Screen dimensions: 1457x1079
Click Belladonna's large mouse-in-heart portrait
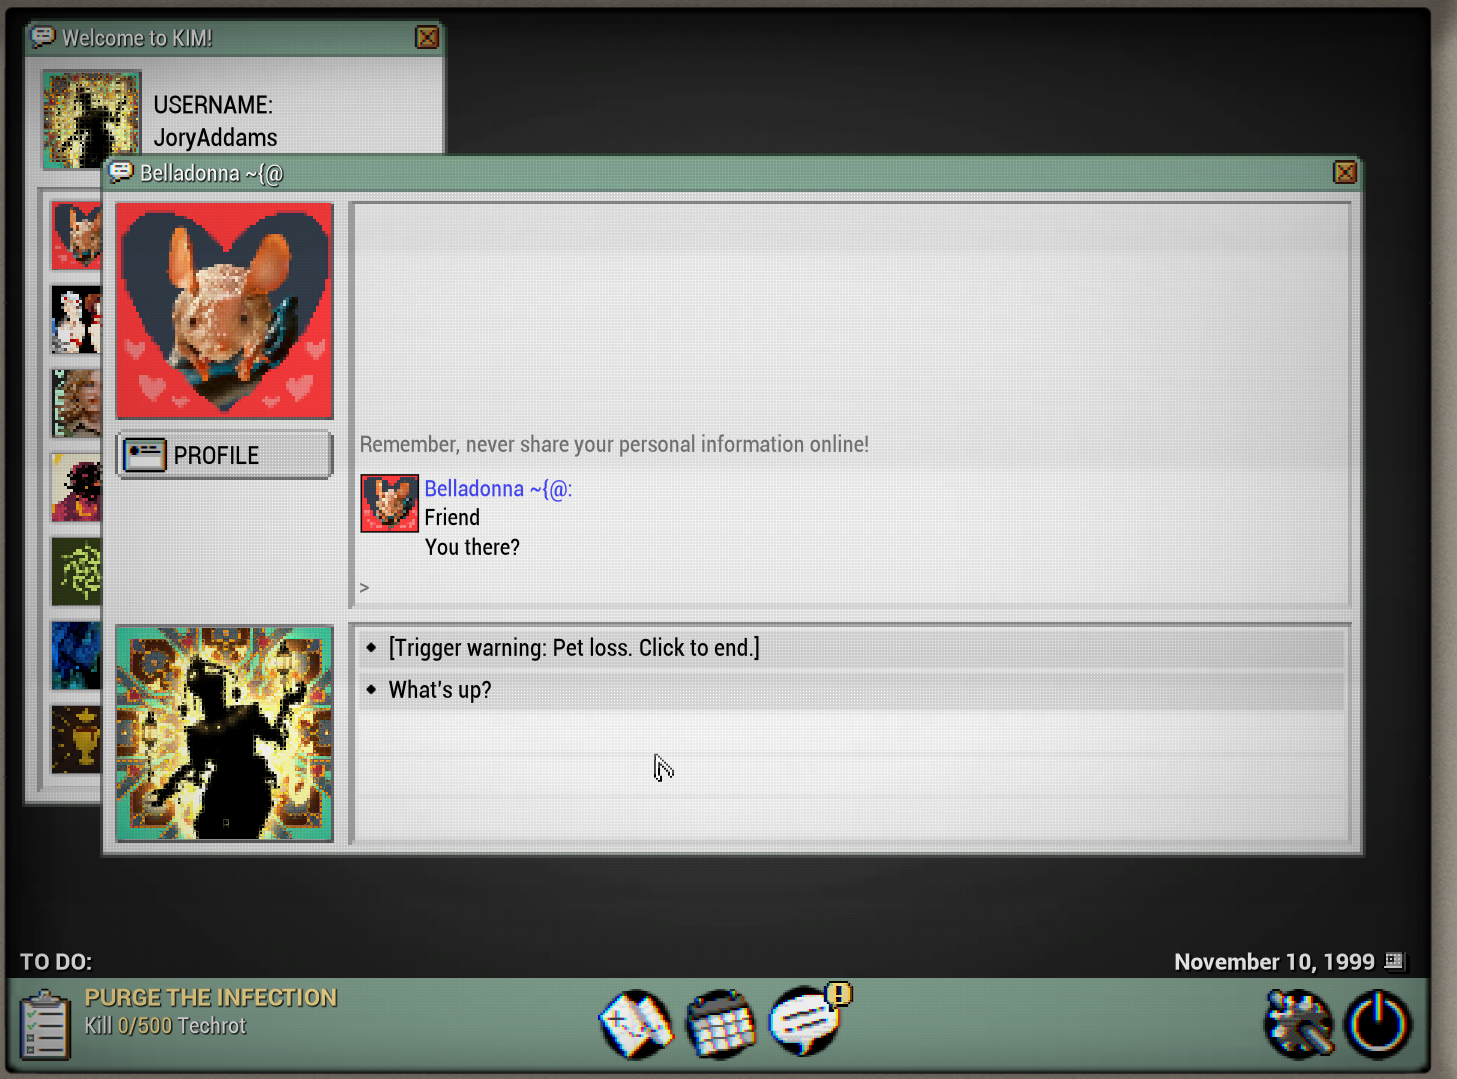225,311
